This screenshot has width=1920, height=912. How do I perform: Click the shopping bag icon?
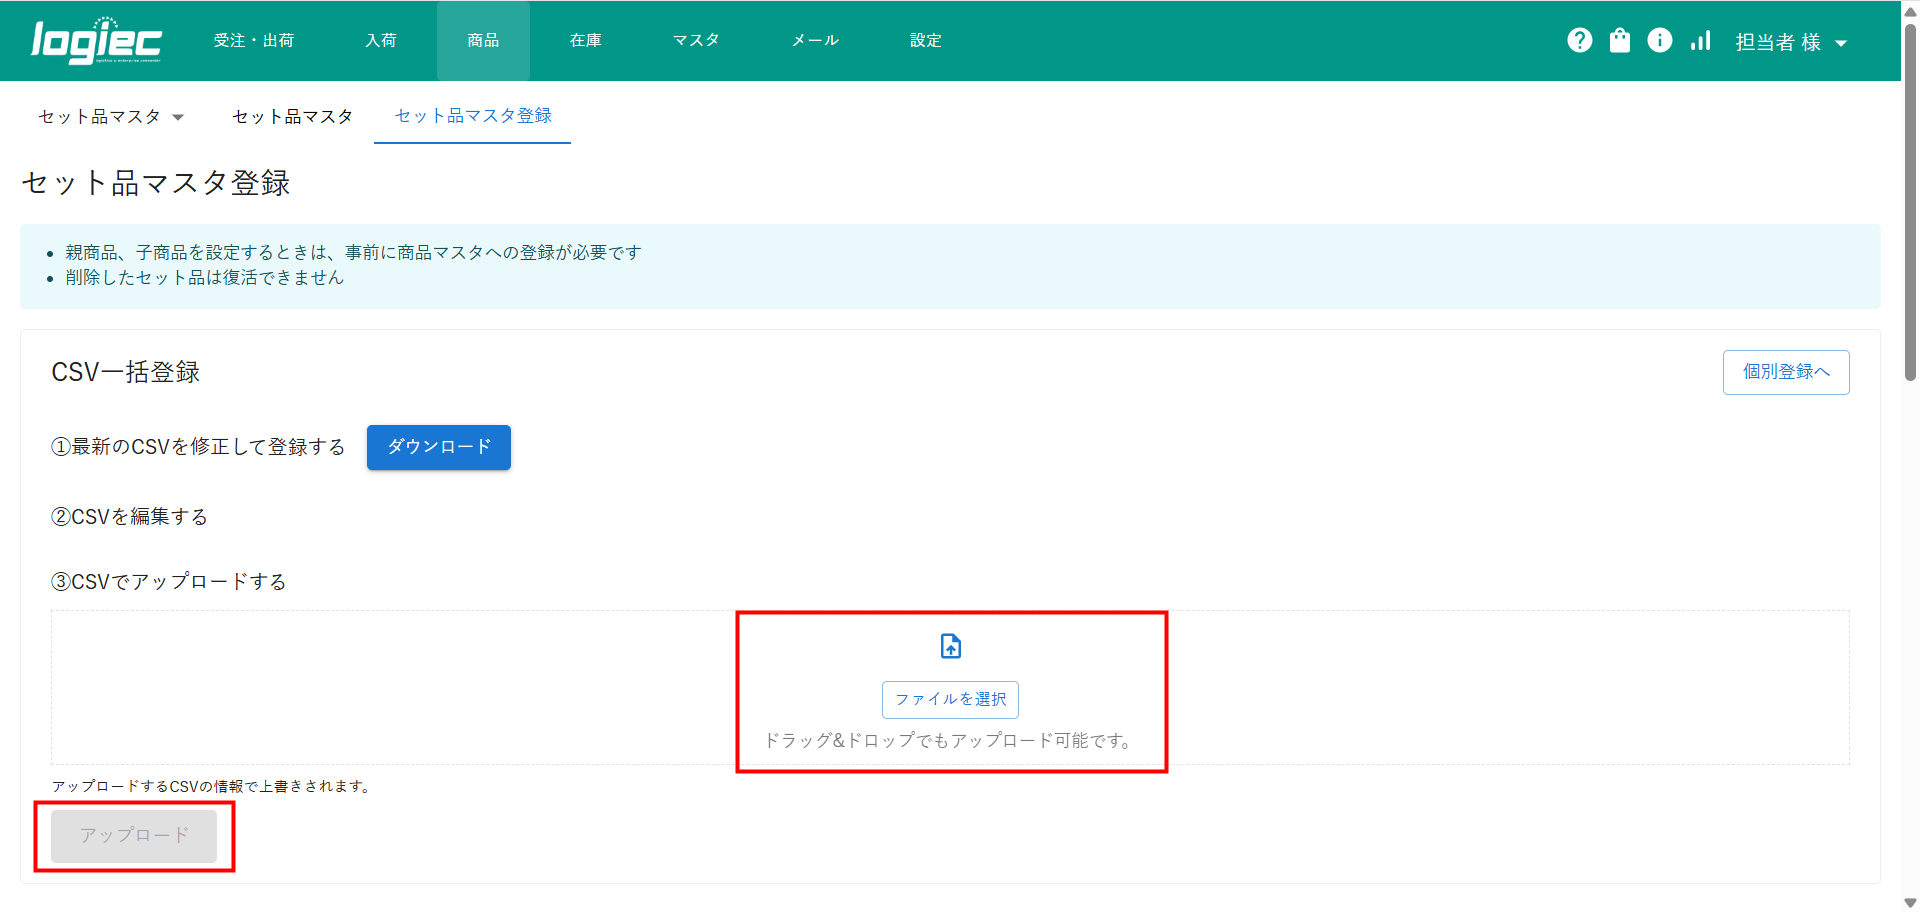pyautogui.click(x=1619, y=40)
